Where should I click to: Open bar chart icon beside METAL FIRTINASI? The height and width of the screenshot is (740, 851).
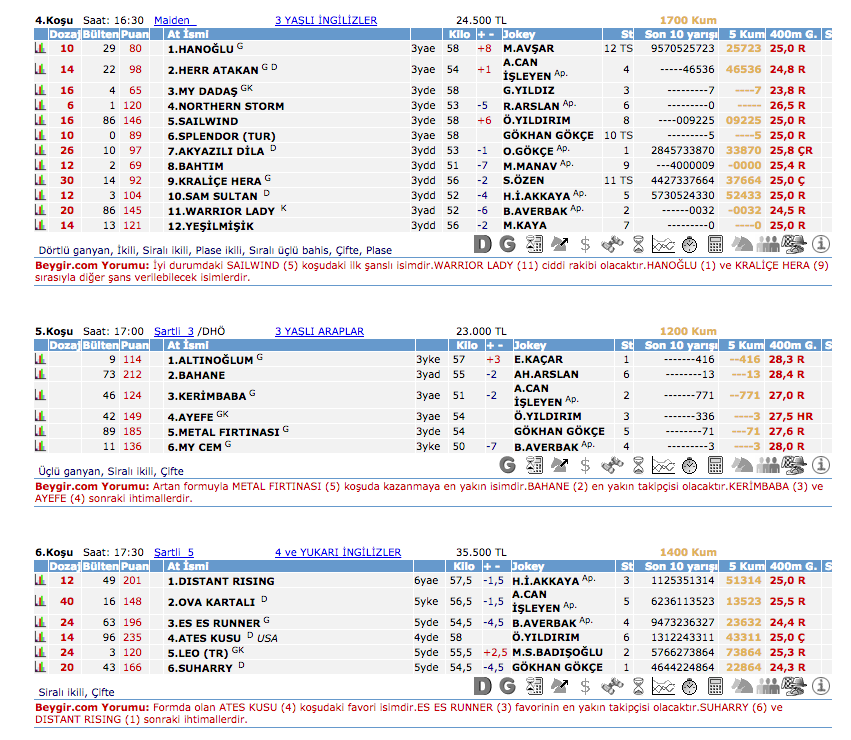click(x=41, y=432)
